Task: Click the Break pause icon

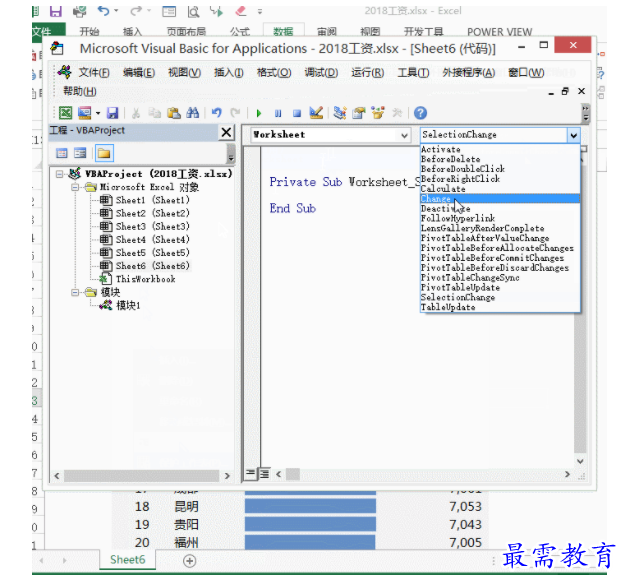Action: coord(278,113)
